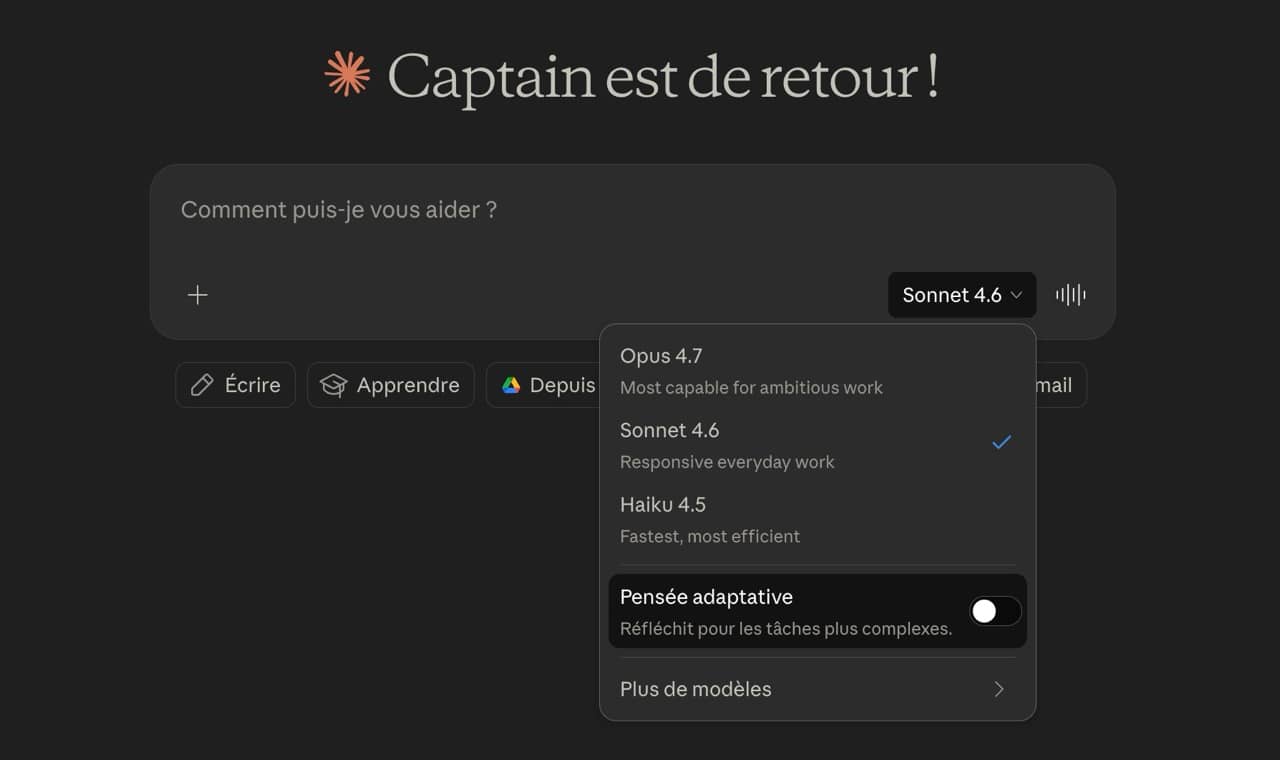Toggle the Pensée adaptative switch

(995, 611)
